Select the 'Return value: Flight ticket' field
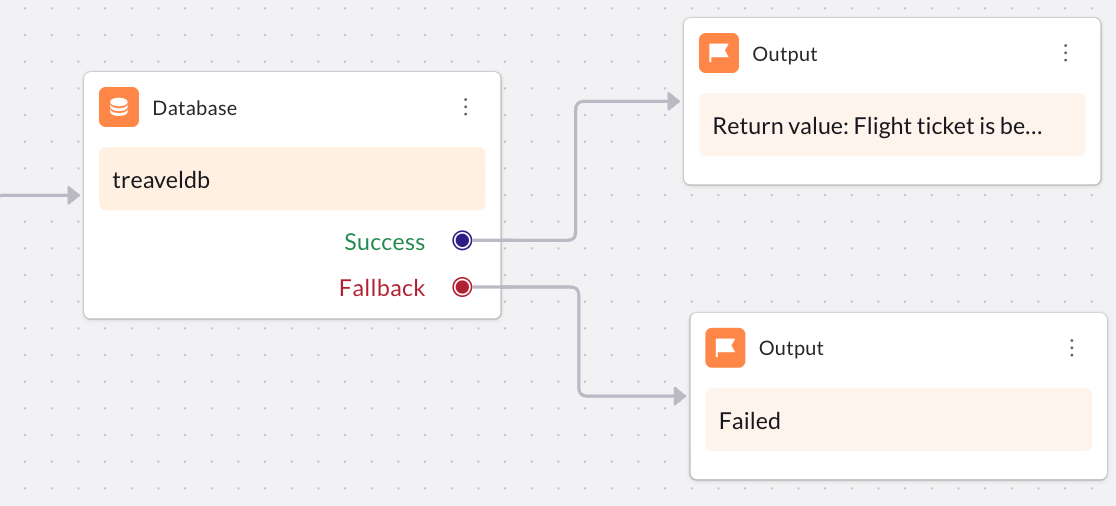1116x506 pixels. coord(891,126)
